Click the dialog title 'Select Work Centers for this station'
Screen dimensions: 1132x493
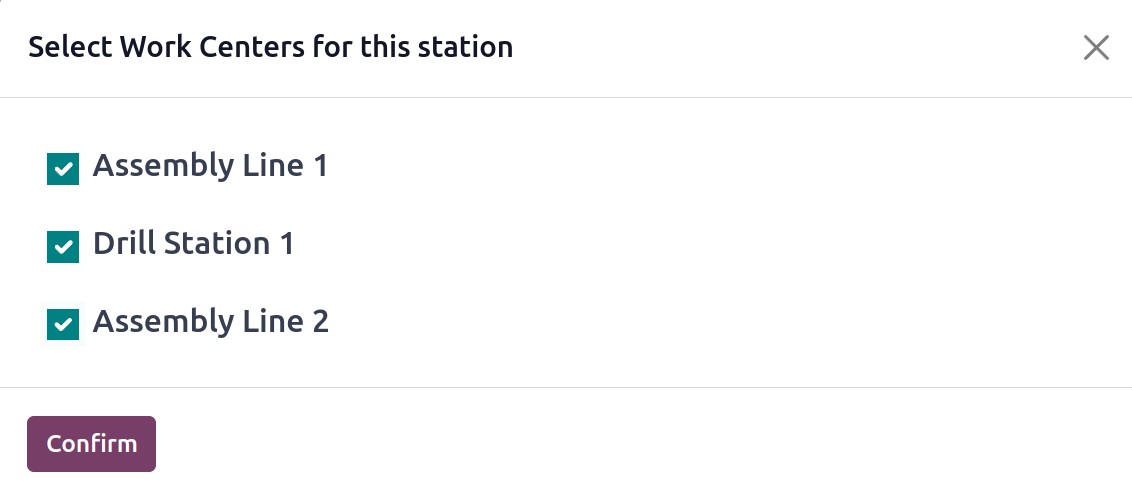271,48
